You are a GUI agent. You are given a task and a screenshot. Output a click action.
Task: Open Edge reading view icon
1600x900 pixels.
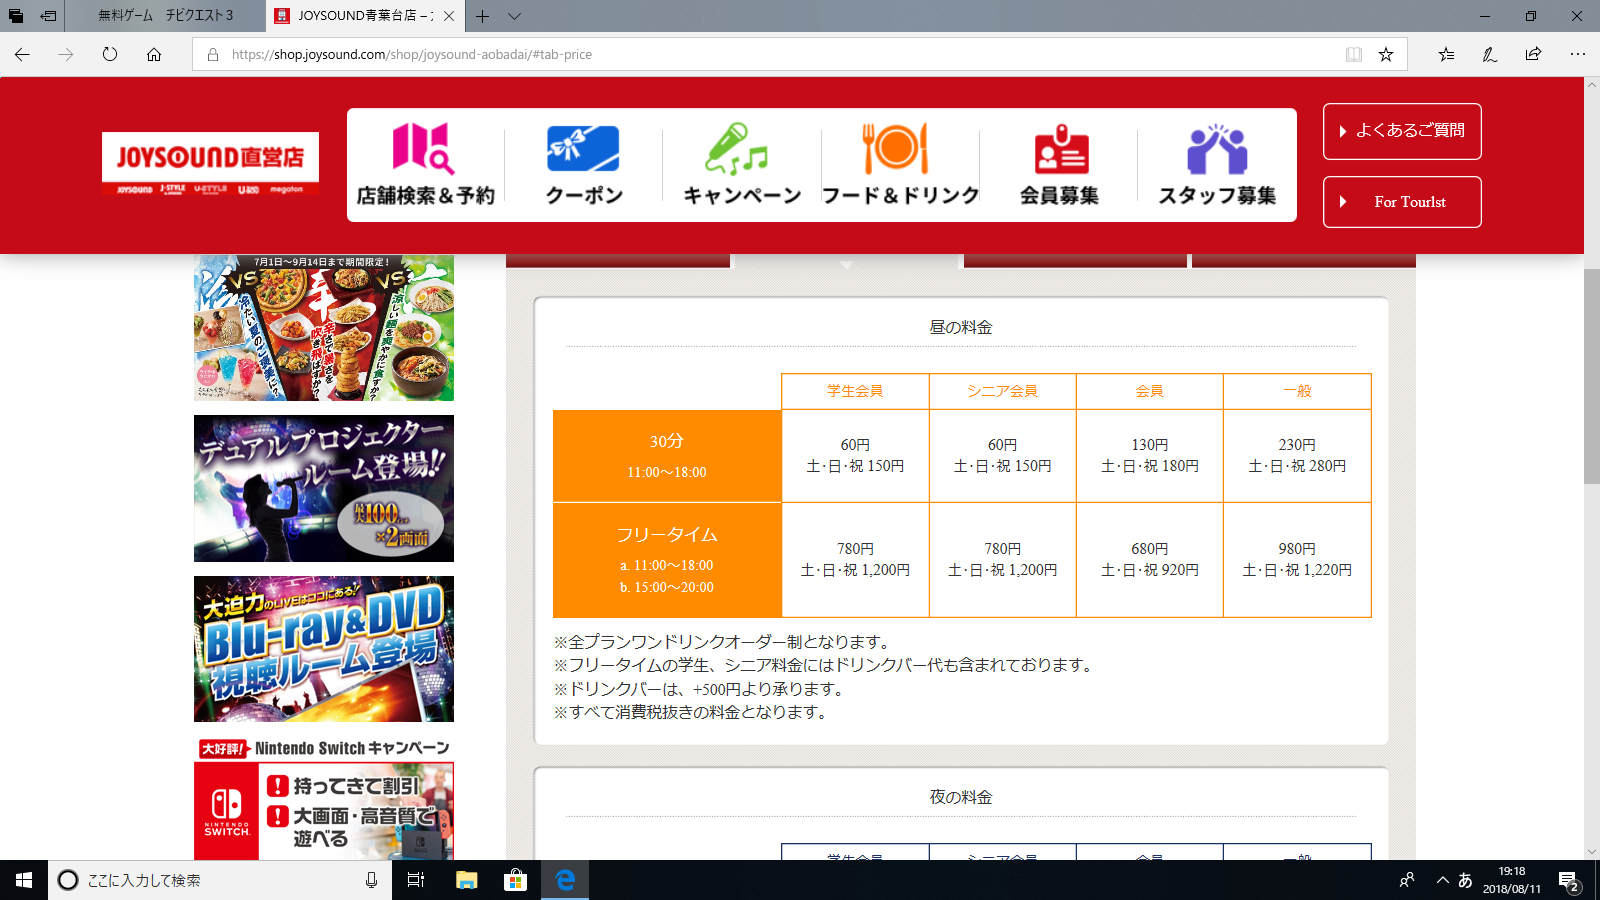(1353, 55)
